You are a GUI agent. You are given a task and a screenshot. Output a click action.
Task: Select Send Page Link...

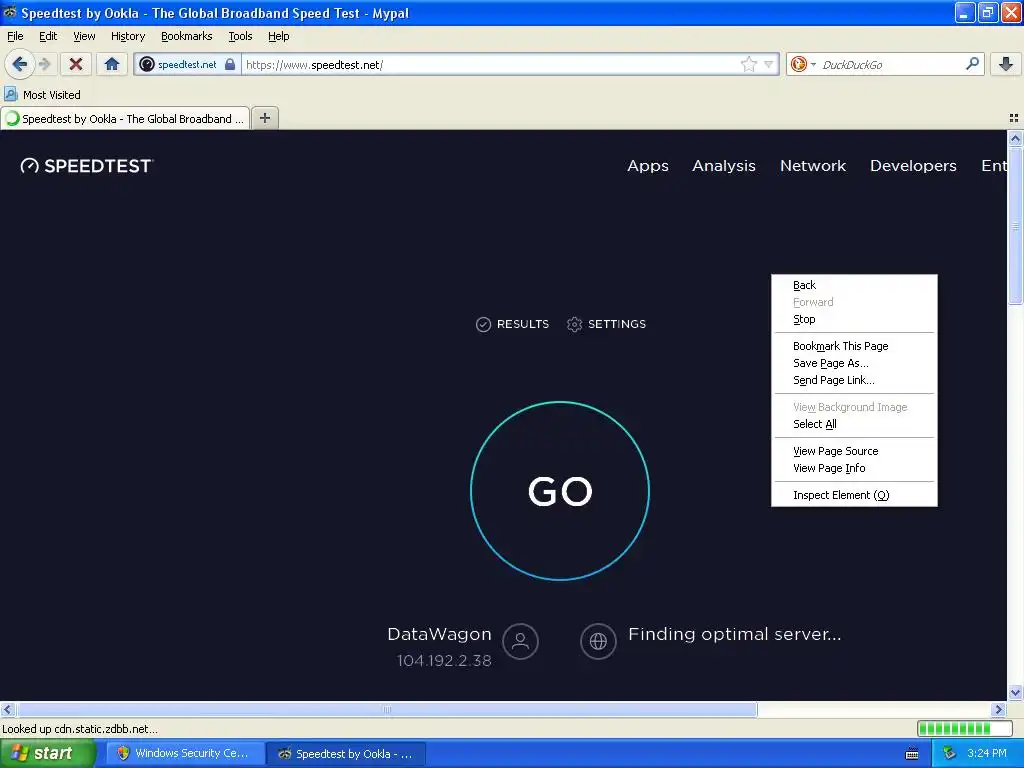(x=854, y=380)
